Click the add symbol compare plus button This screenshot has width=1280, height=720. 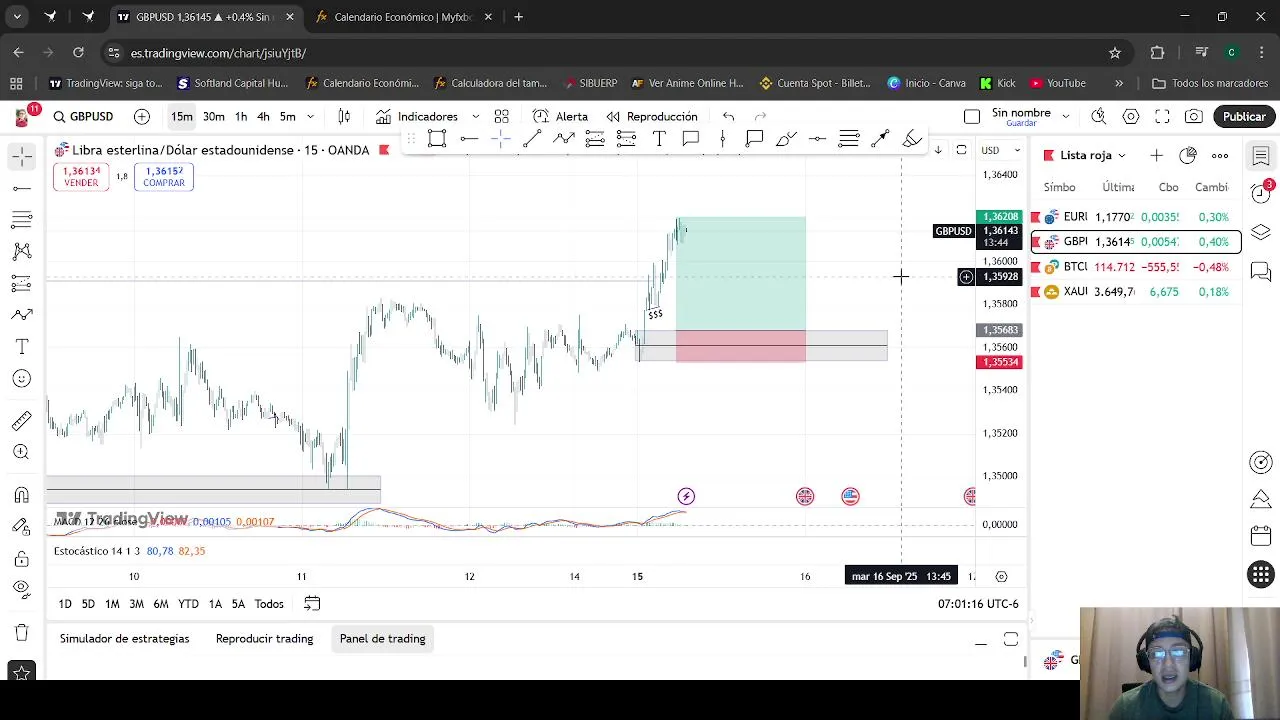tap(142, 117)
